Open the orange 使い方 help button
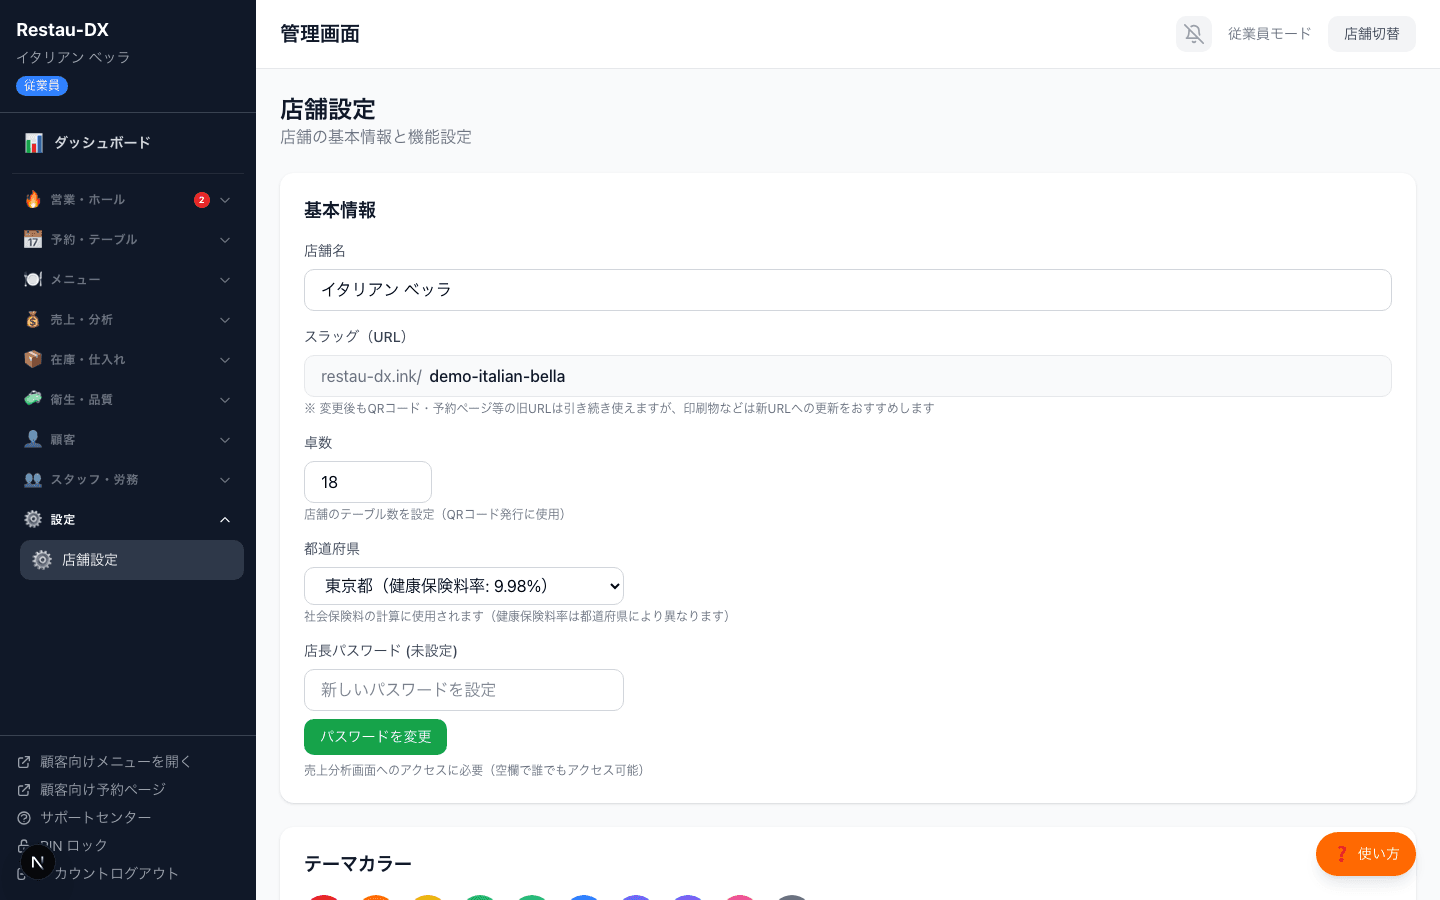1440x900 pixels. click(x=1366, y=854)
